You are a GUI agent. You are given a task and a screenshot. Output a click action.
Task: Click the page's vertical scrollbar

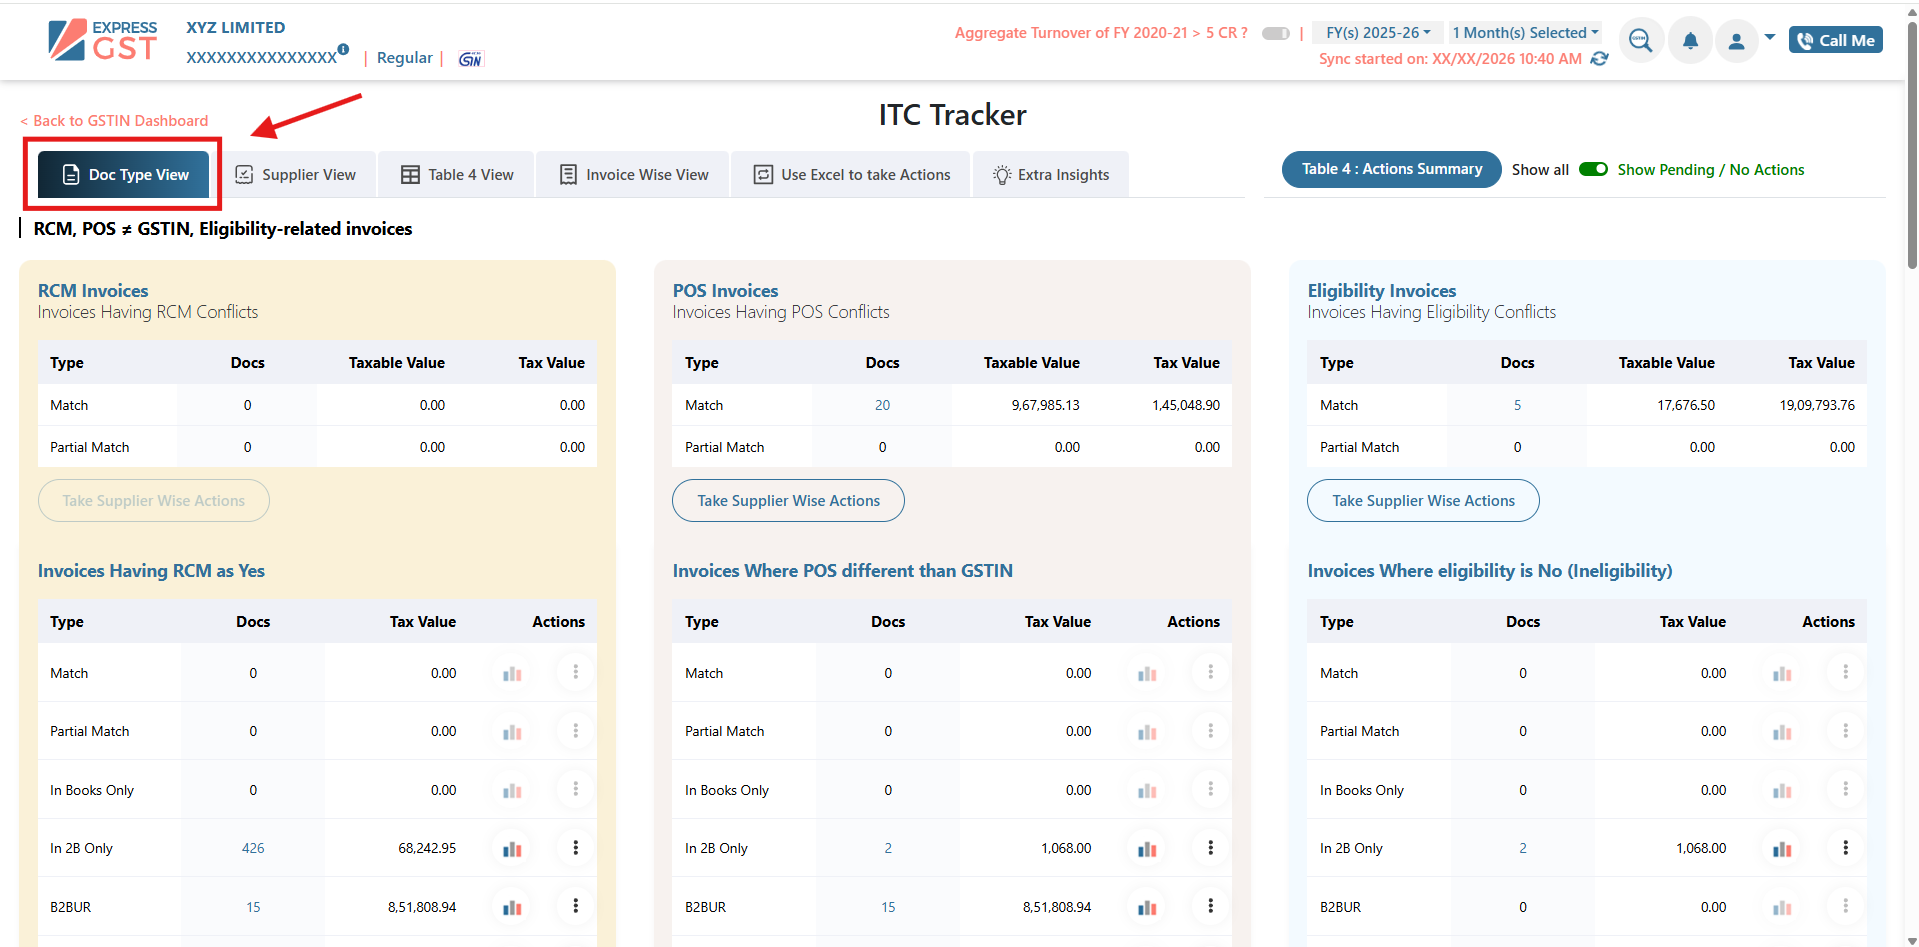click(x=1911, y=150)
